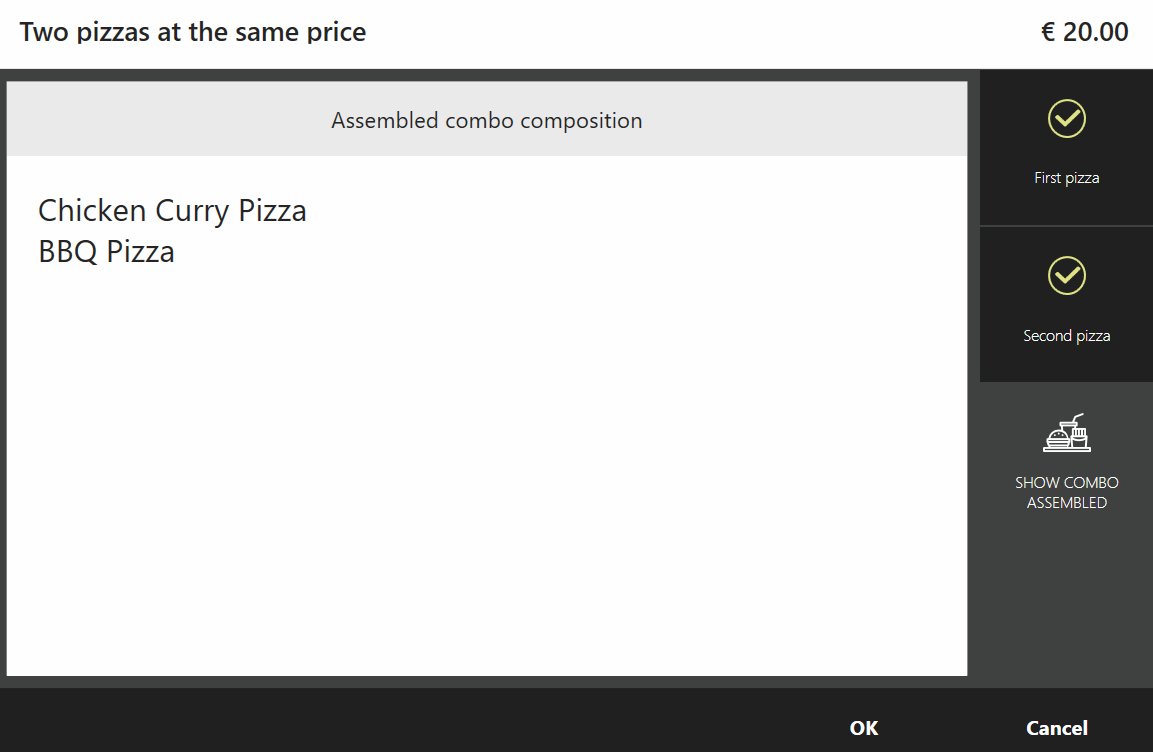
Task: Click the euro sign in the price
Action: pos(1048,32)
